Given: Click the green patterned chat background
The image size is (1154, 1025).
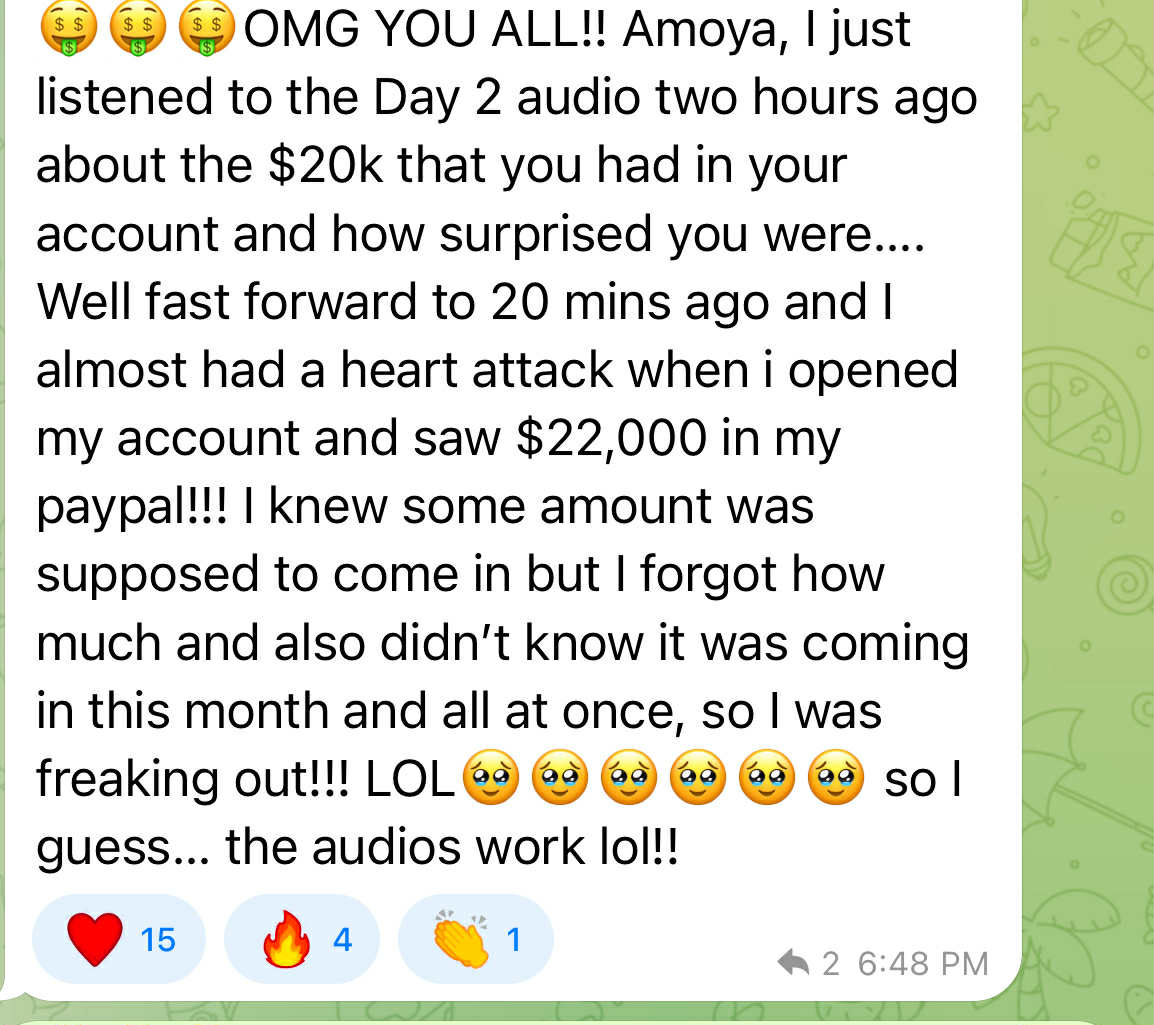Looking at the screenshot, I should point(1089,515).
